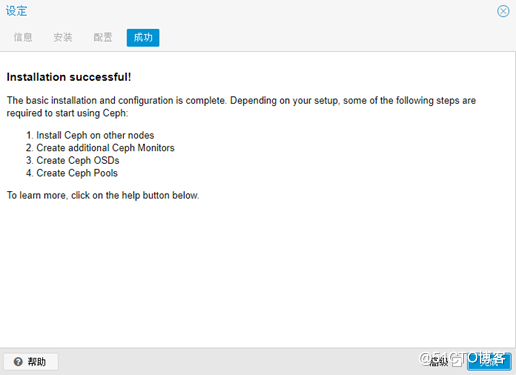The width and height of the screenshot is (516, 375).
Task: Click the Create Ceph OSDs list item
Action: pyautogui.click(x=78, y=160)
